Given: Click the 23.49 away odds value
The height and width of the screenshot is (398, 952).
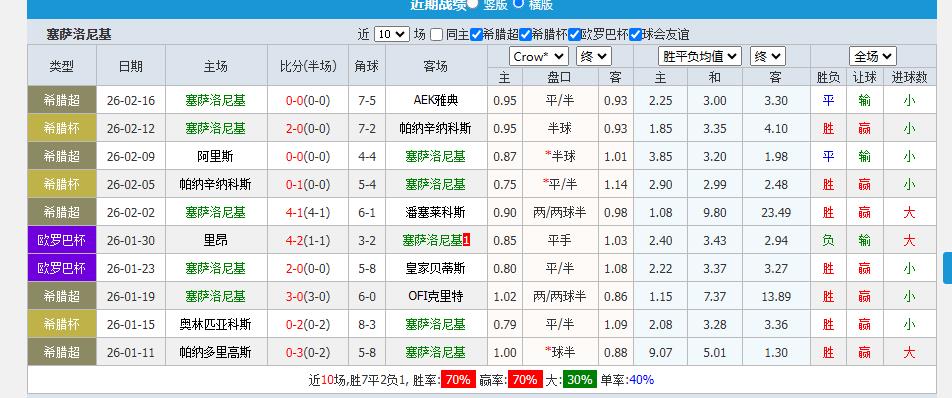Looking at the screenshot, I should [x=776, y=212].
